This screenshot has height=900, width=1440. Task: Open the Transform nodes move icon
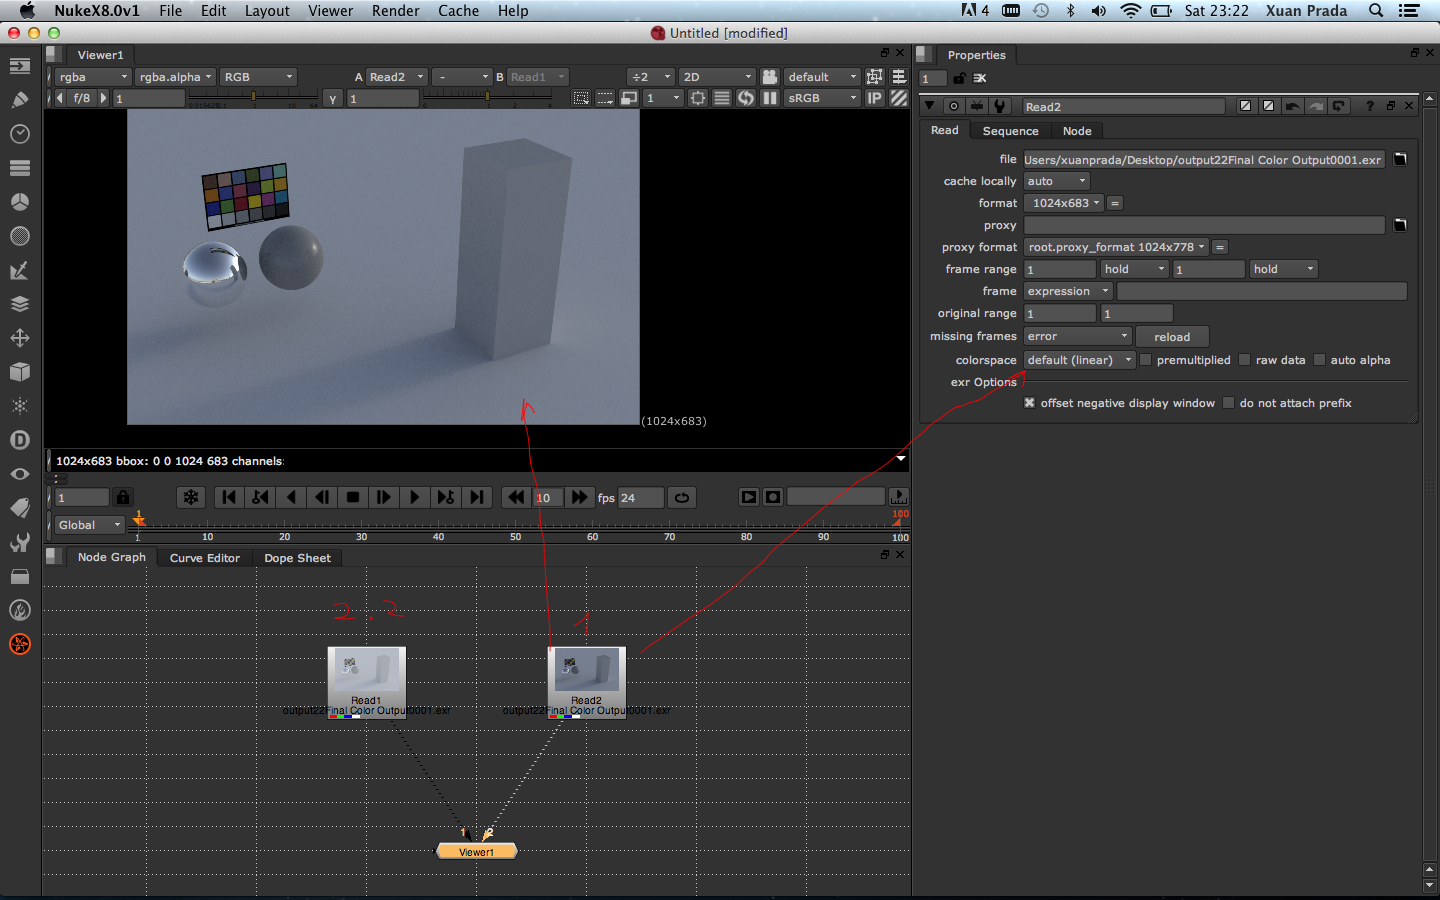coord(19,338)
